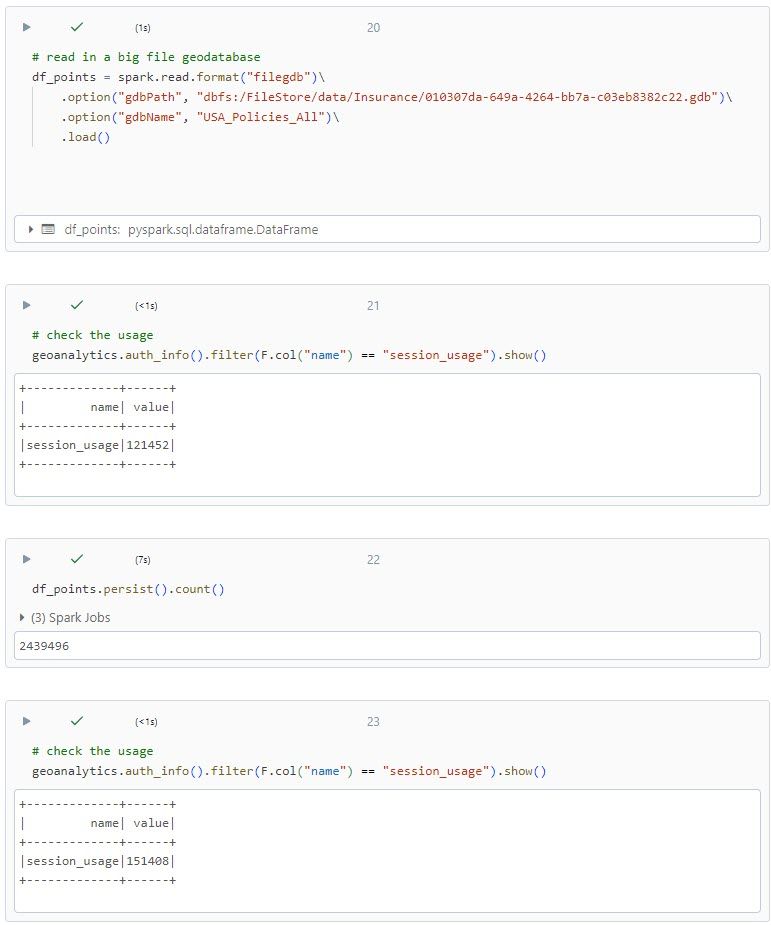Click the green success checkmark on cell 20
This screenshot has width=771, height=925.
(77, 27)
